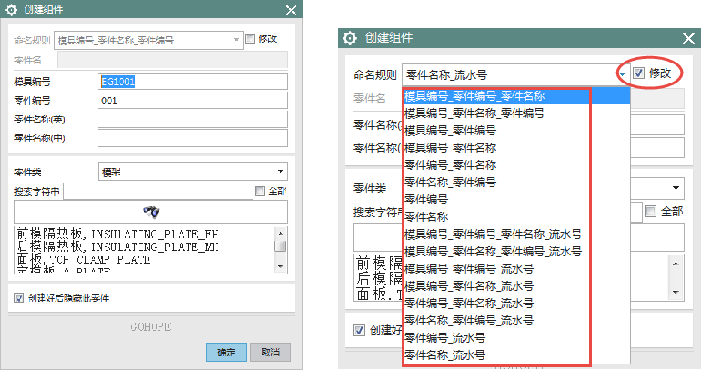Toggle 创建好后隐藏此零件 checkbox in left dialog
The width and height of the screenshot is (702, 370).
[19, 298]
